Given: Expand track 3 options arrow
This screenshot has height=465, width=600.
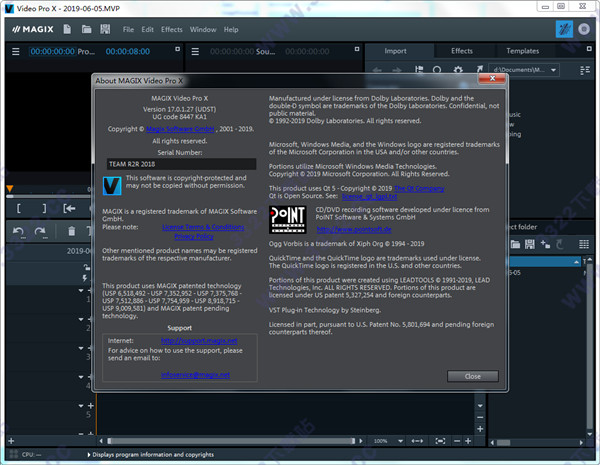Looking at the screenshot, I should 81,348.
